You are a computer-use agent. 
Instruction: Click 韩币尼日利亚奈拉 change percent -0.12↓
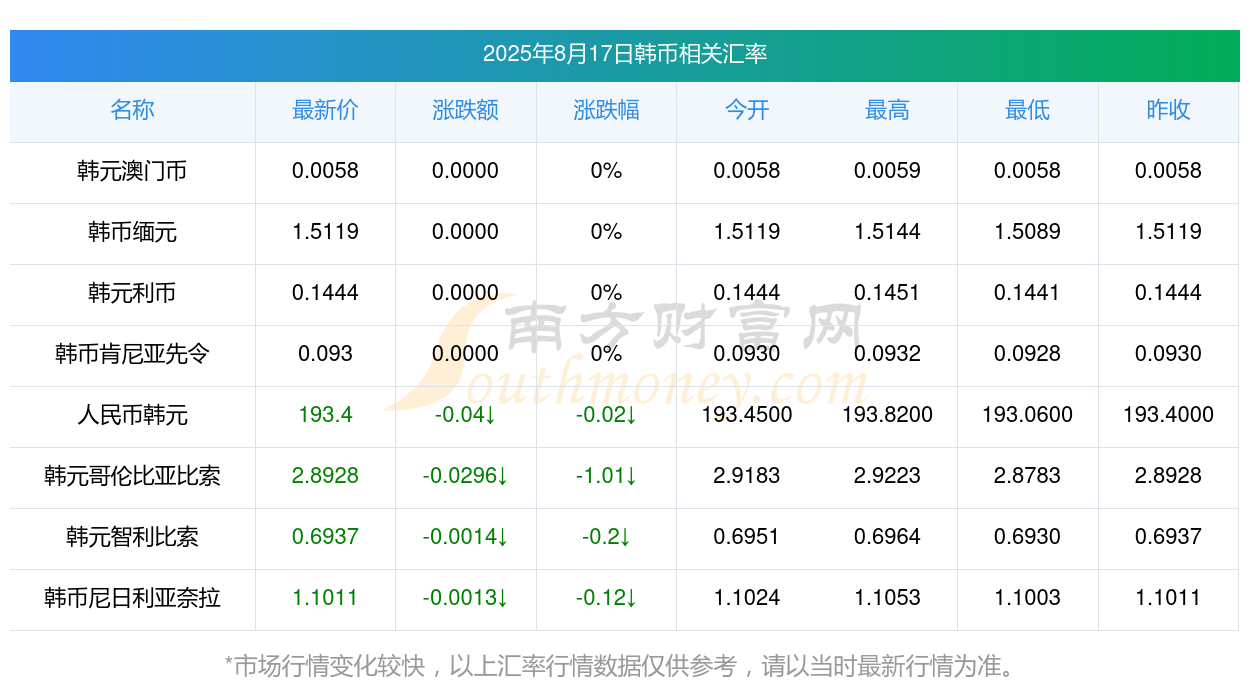pyautogui.click(x=606, y=598)
